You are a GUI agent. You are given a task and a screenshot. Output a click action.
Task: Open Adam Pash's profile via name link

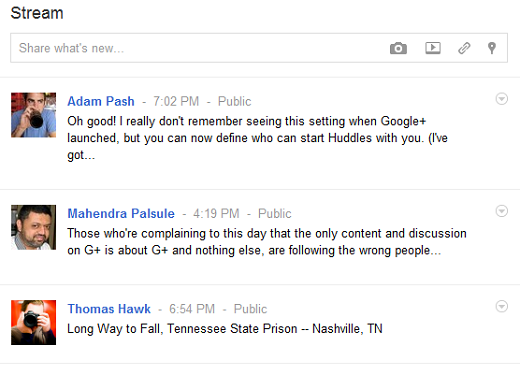tap(101, 101)
